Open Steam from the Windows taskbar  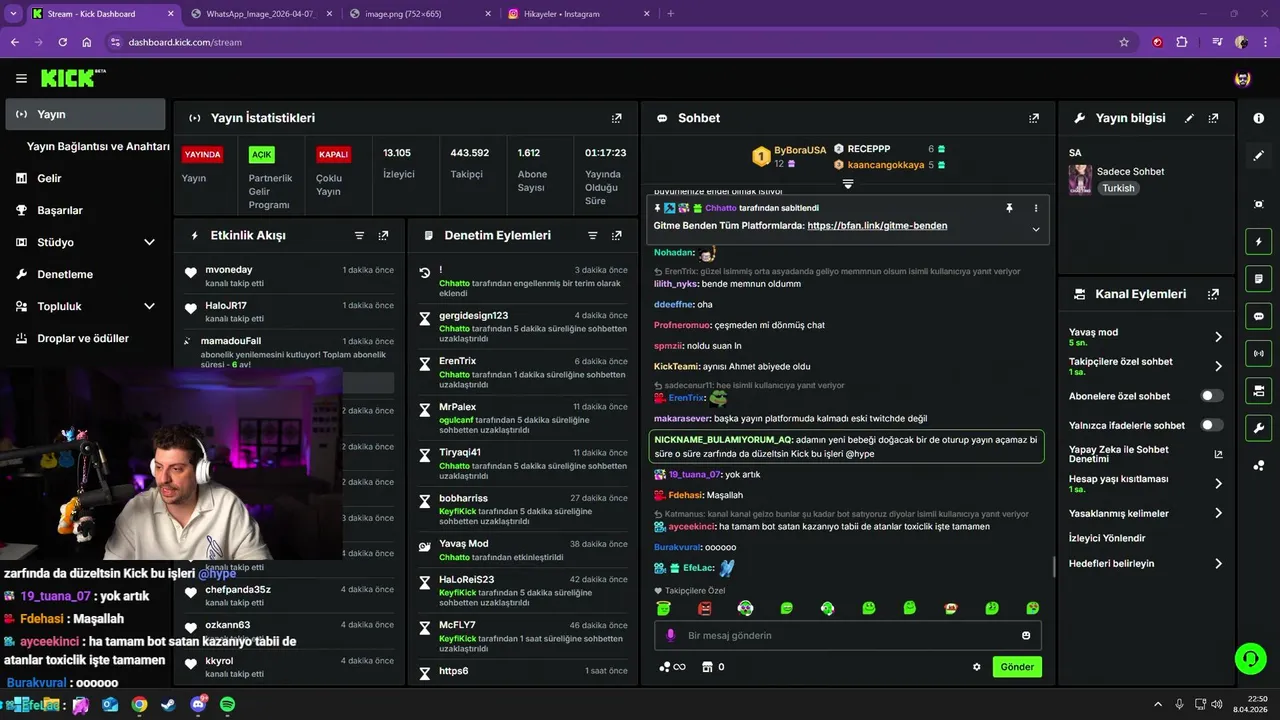point(168,705)
